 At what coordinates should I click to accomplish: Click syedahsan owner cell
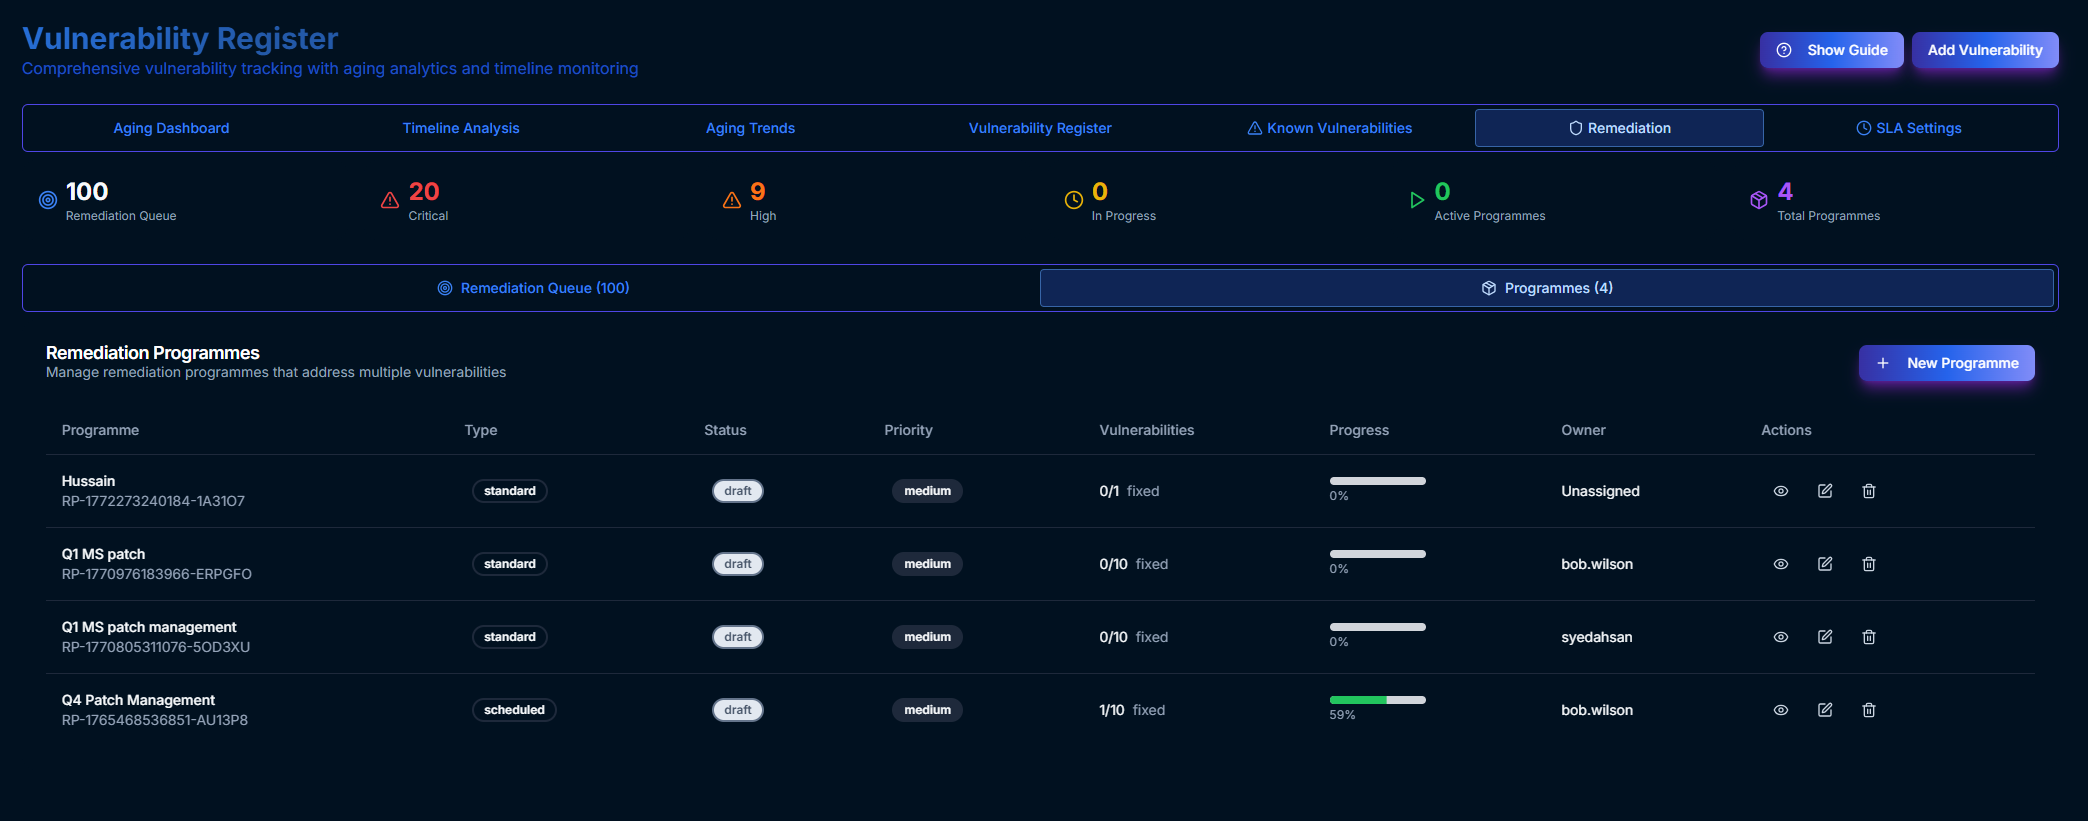1596,637
